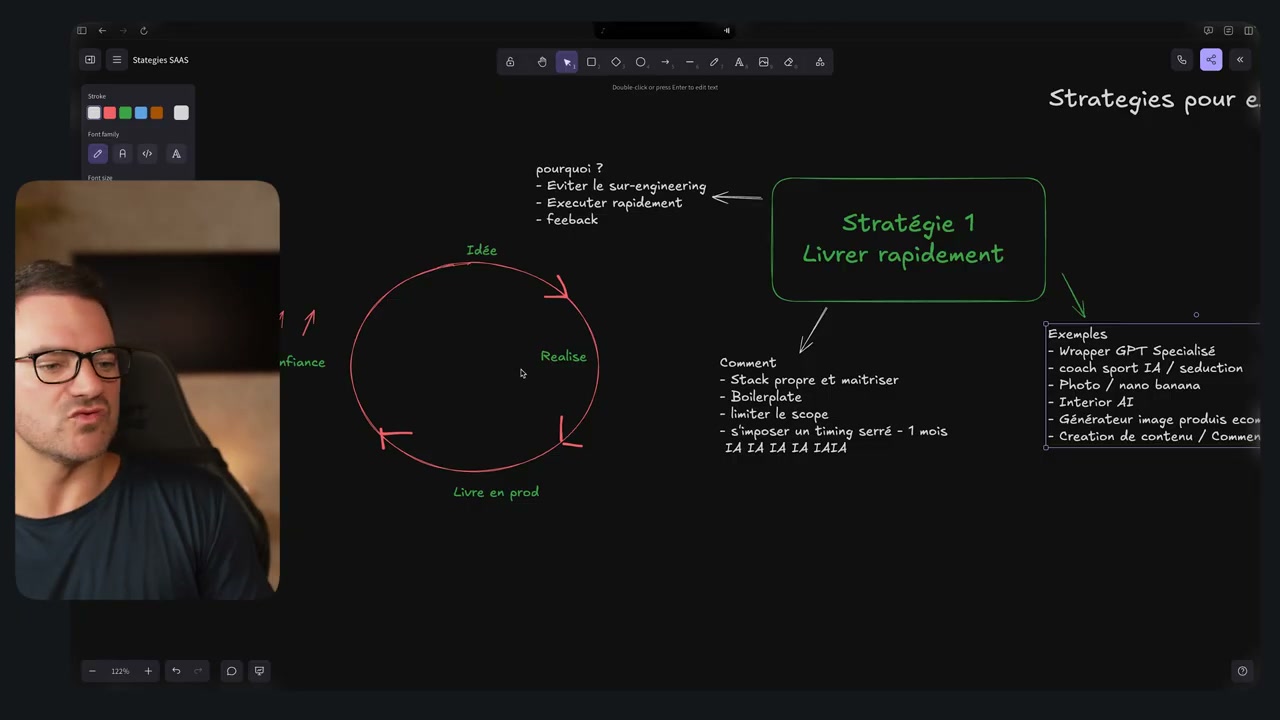Open the more shapes tools menu
Viewport: 1280px width, 720px height.
[820, 62]
